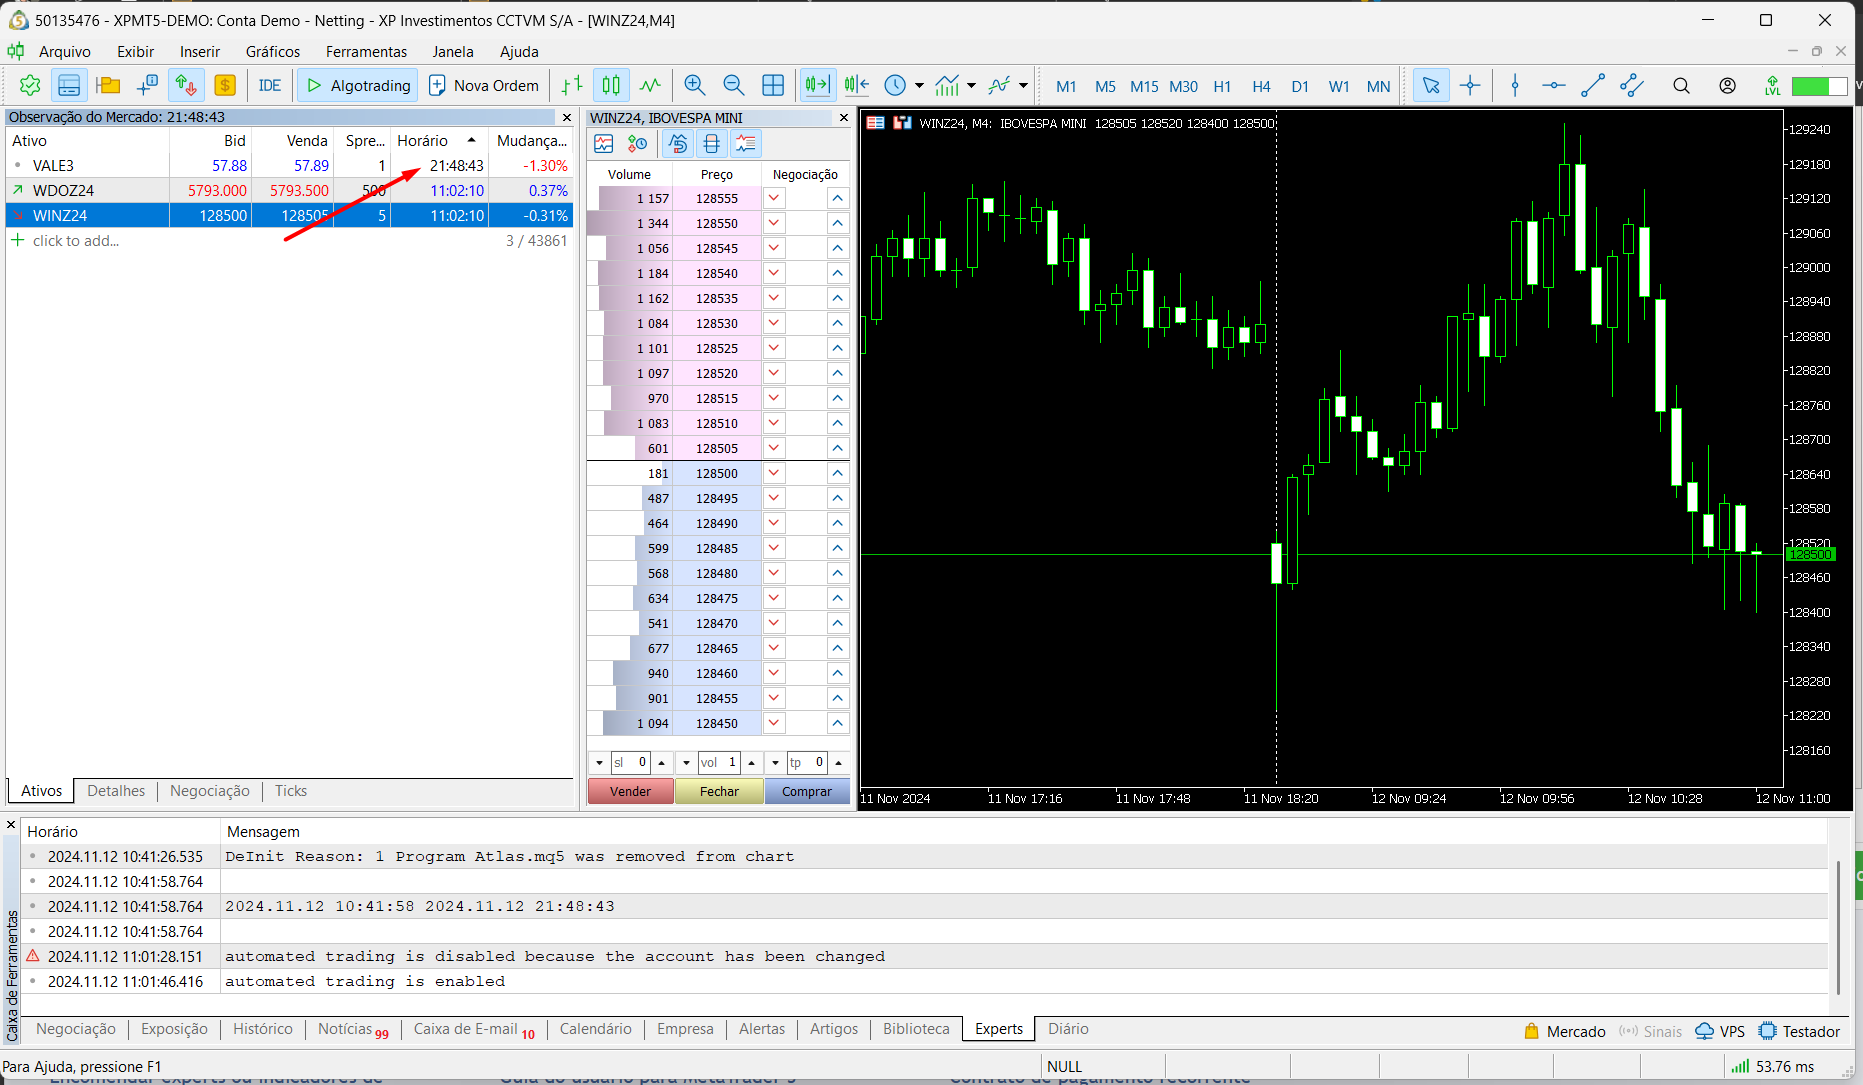
Task: Click the green LVL icon
Action: (x=1772, y=86)
